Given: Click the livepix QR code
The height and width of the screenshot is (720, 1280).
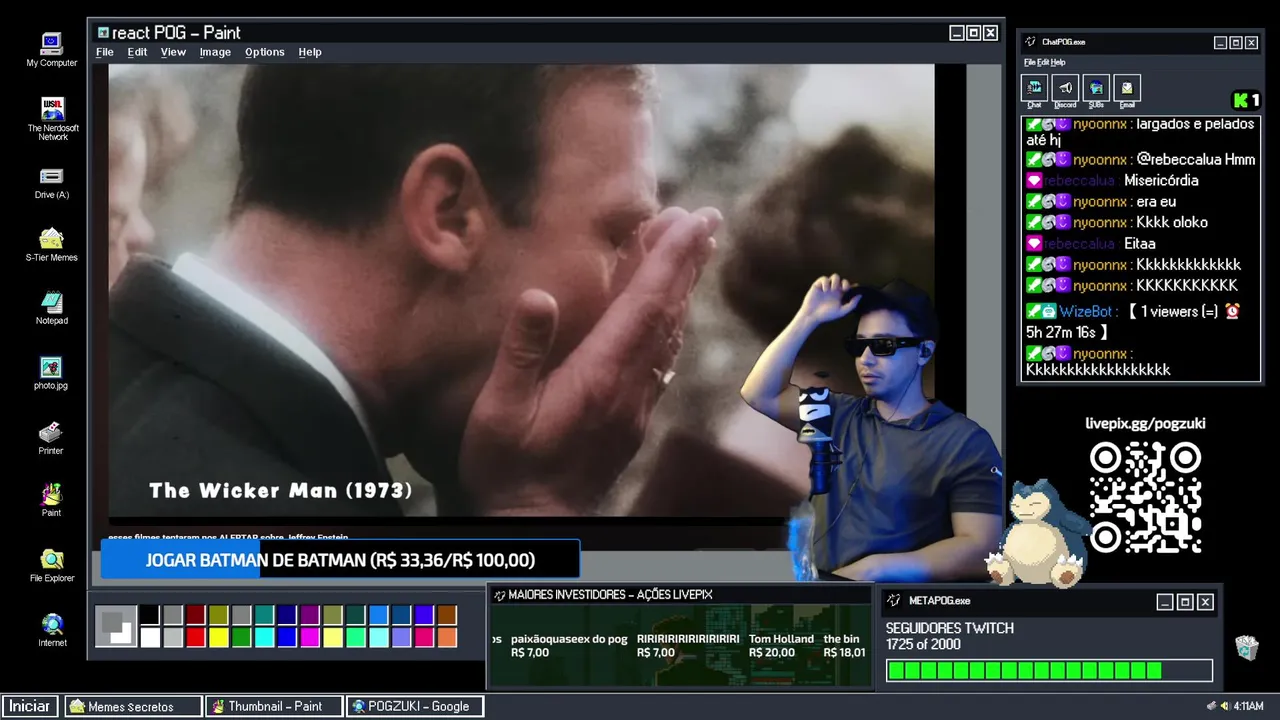Looking at the screenshot, I should coord(1145,497).
